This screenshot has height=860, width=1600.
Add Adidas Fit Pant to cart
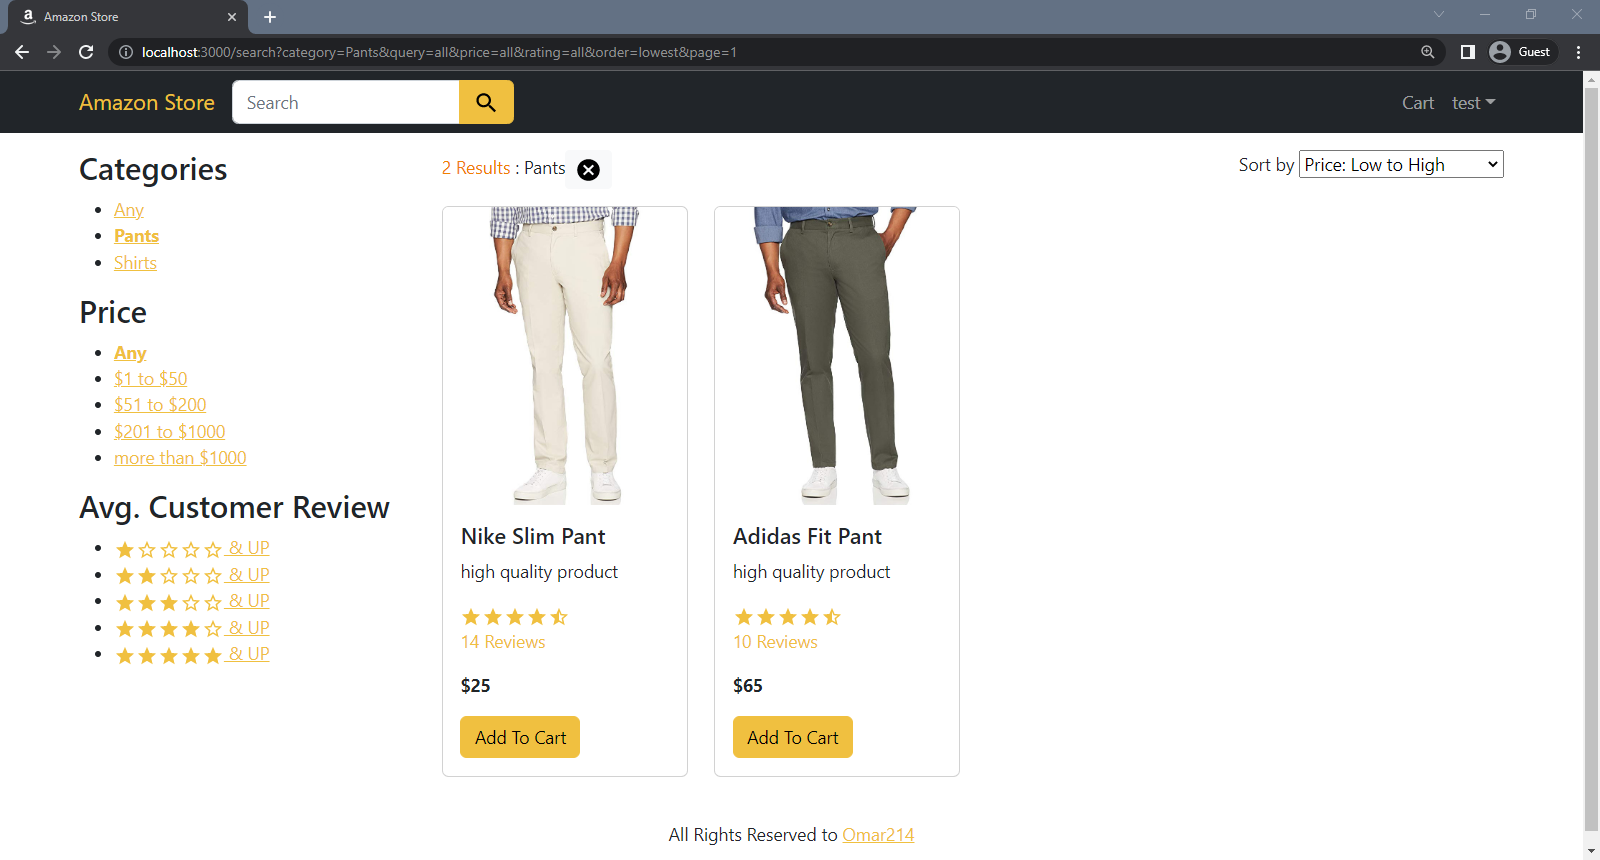click(x=793, y=737)
